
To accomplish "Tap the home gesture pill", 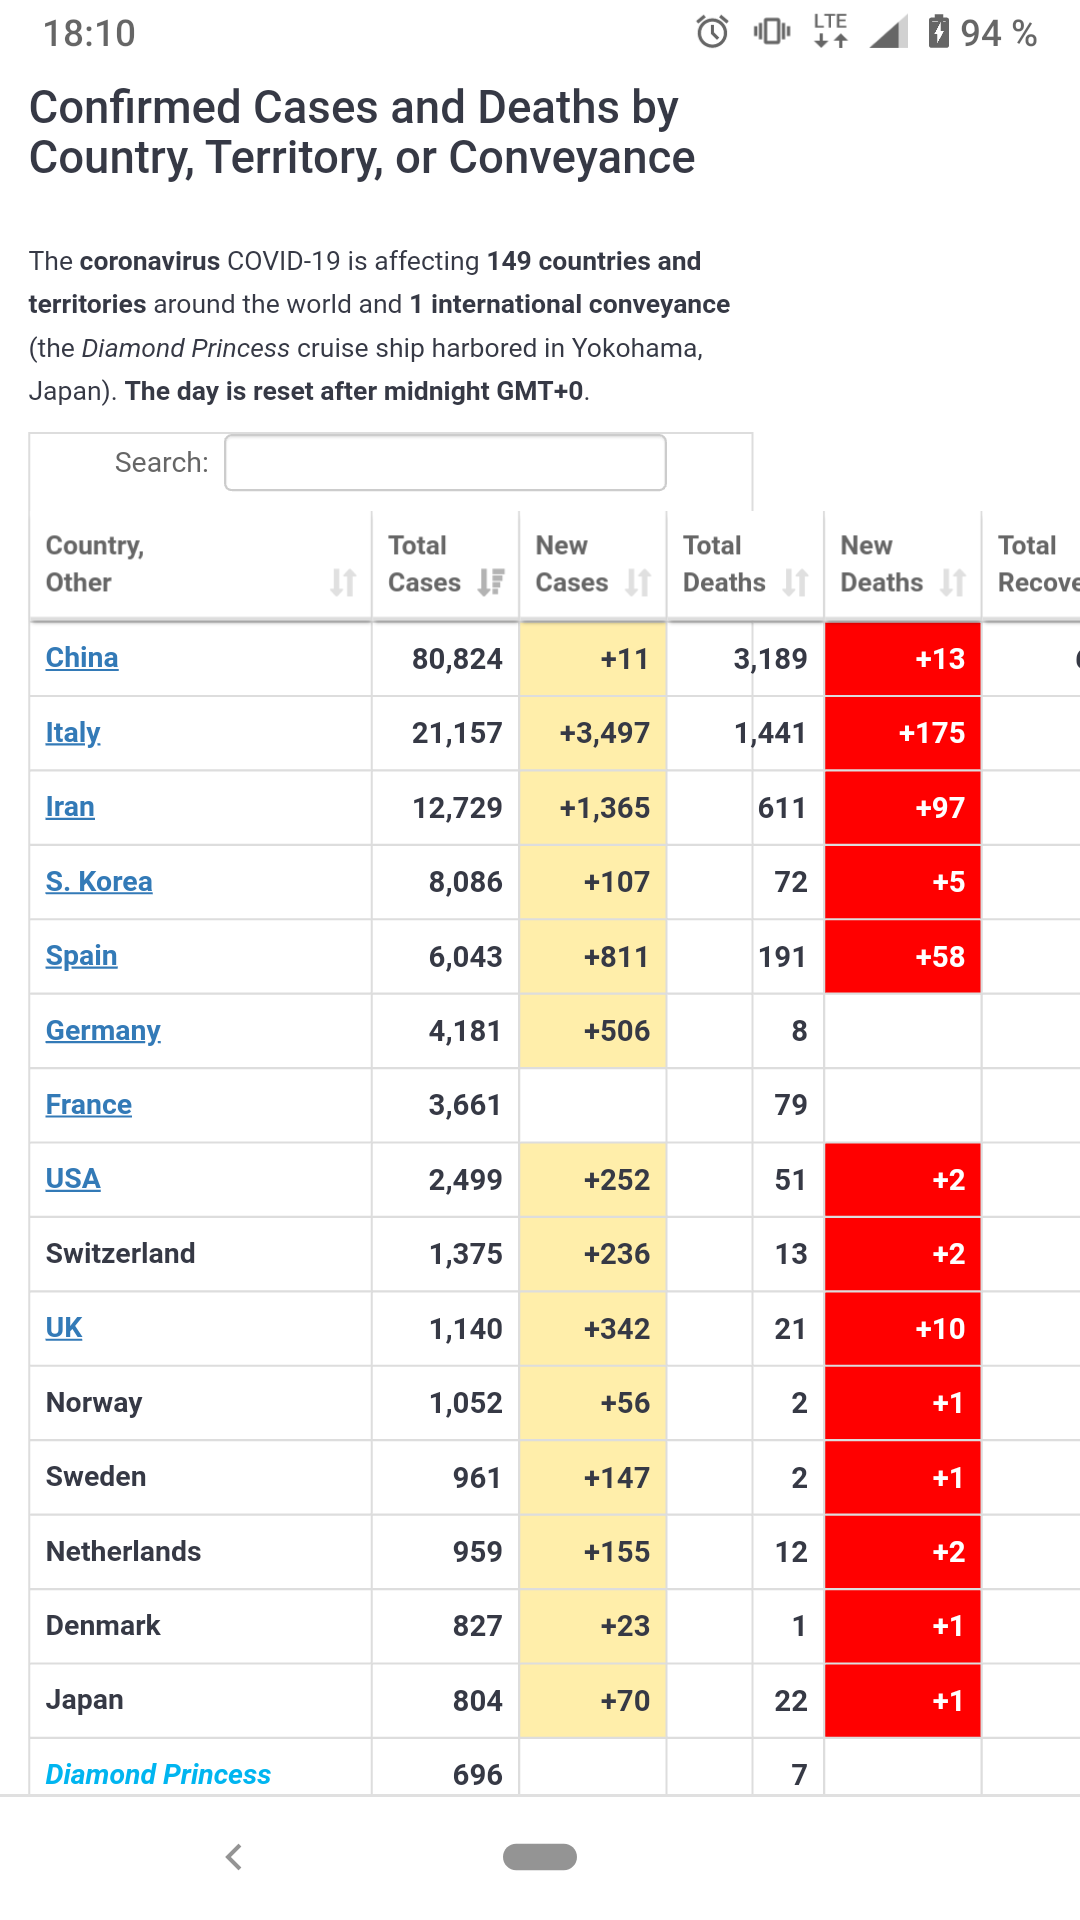I will 540,1857.
